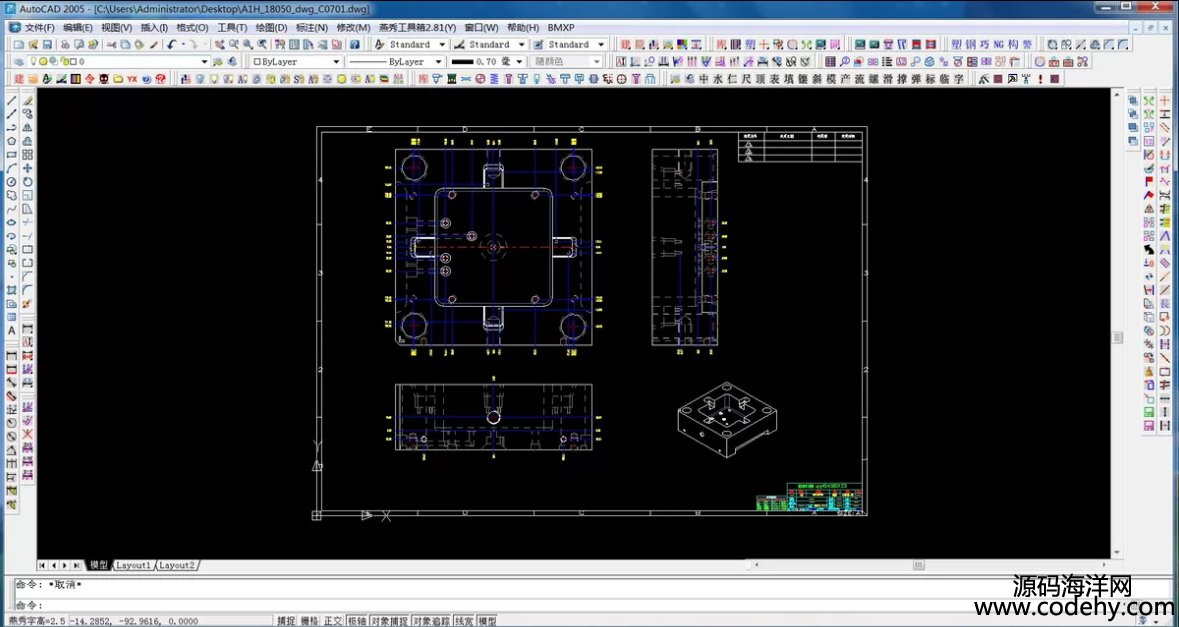Click the 尺 character toolbar icon
Screen dimensions: 1179x627
[x=746, y=78]
